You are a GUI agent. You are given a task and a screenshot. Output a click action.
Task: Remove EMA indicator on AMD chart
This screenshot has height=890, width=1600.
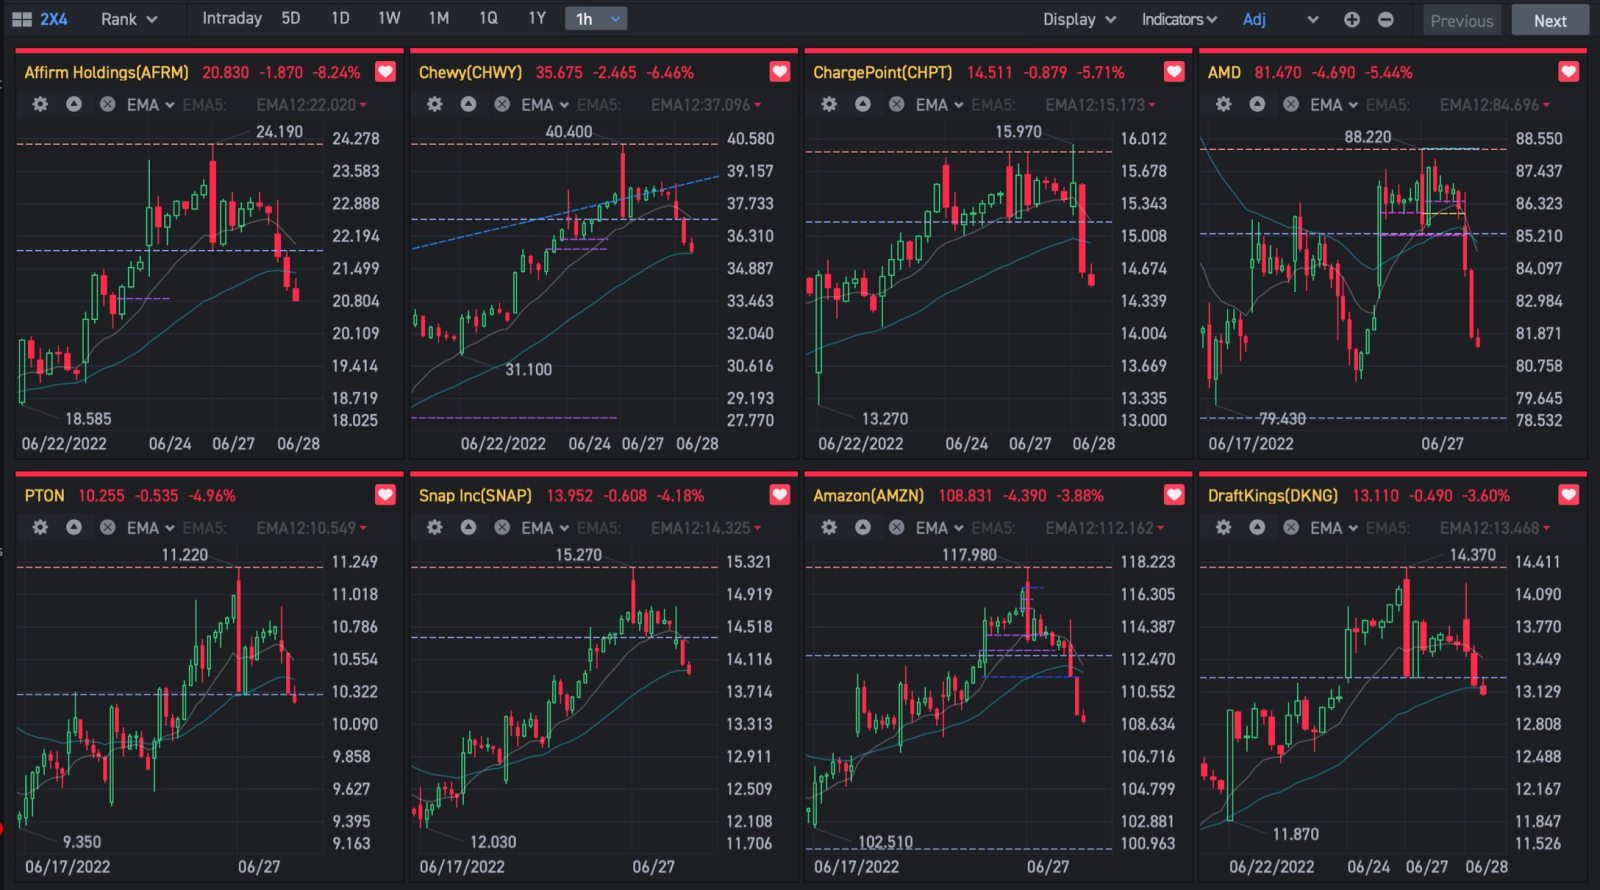tap(1291, 104)
